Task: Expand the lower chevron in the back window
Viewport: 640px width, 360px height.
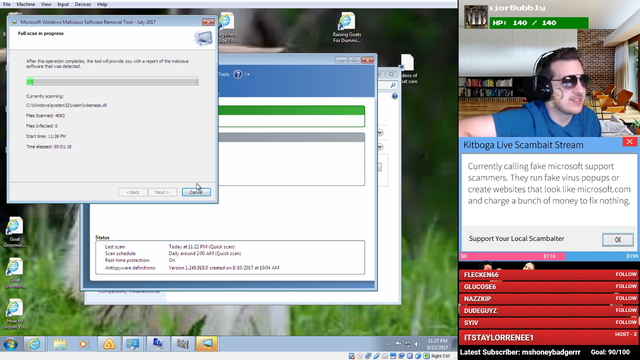Action: point(380,147)
